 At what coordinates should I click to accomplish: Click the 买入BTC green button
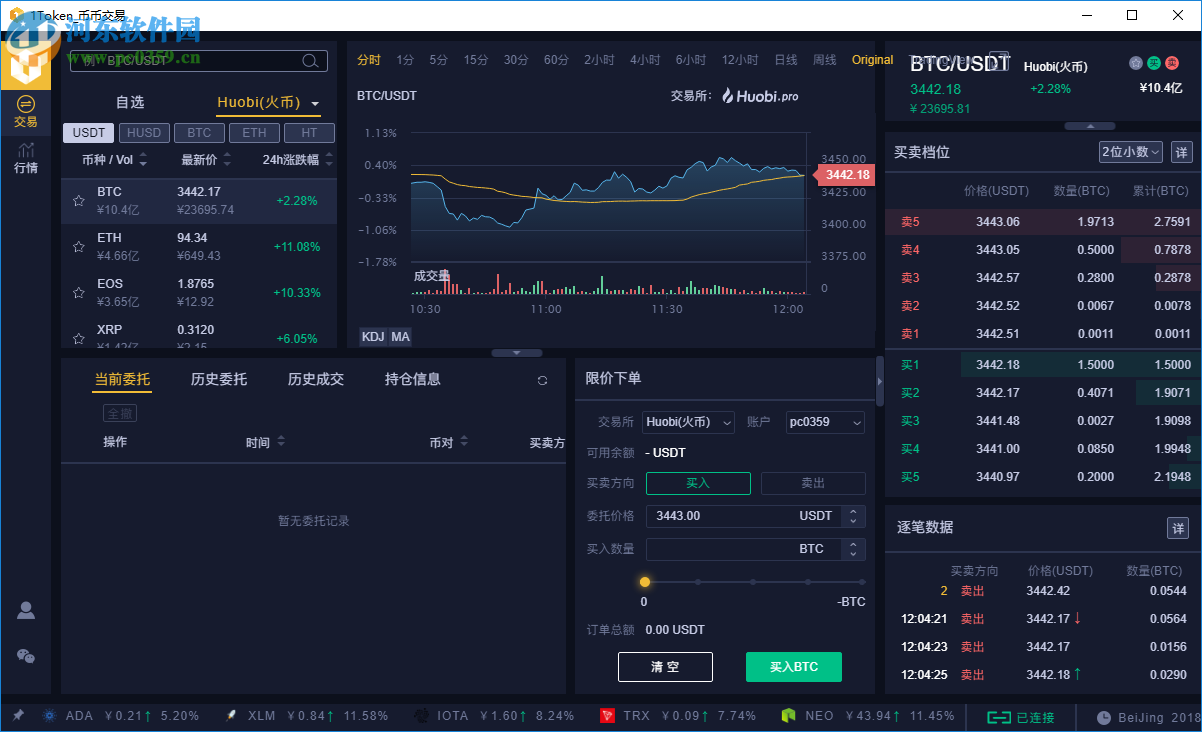point(793,666)
